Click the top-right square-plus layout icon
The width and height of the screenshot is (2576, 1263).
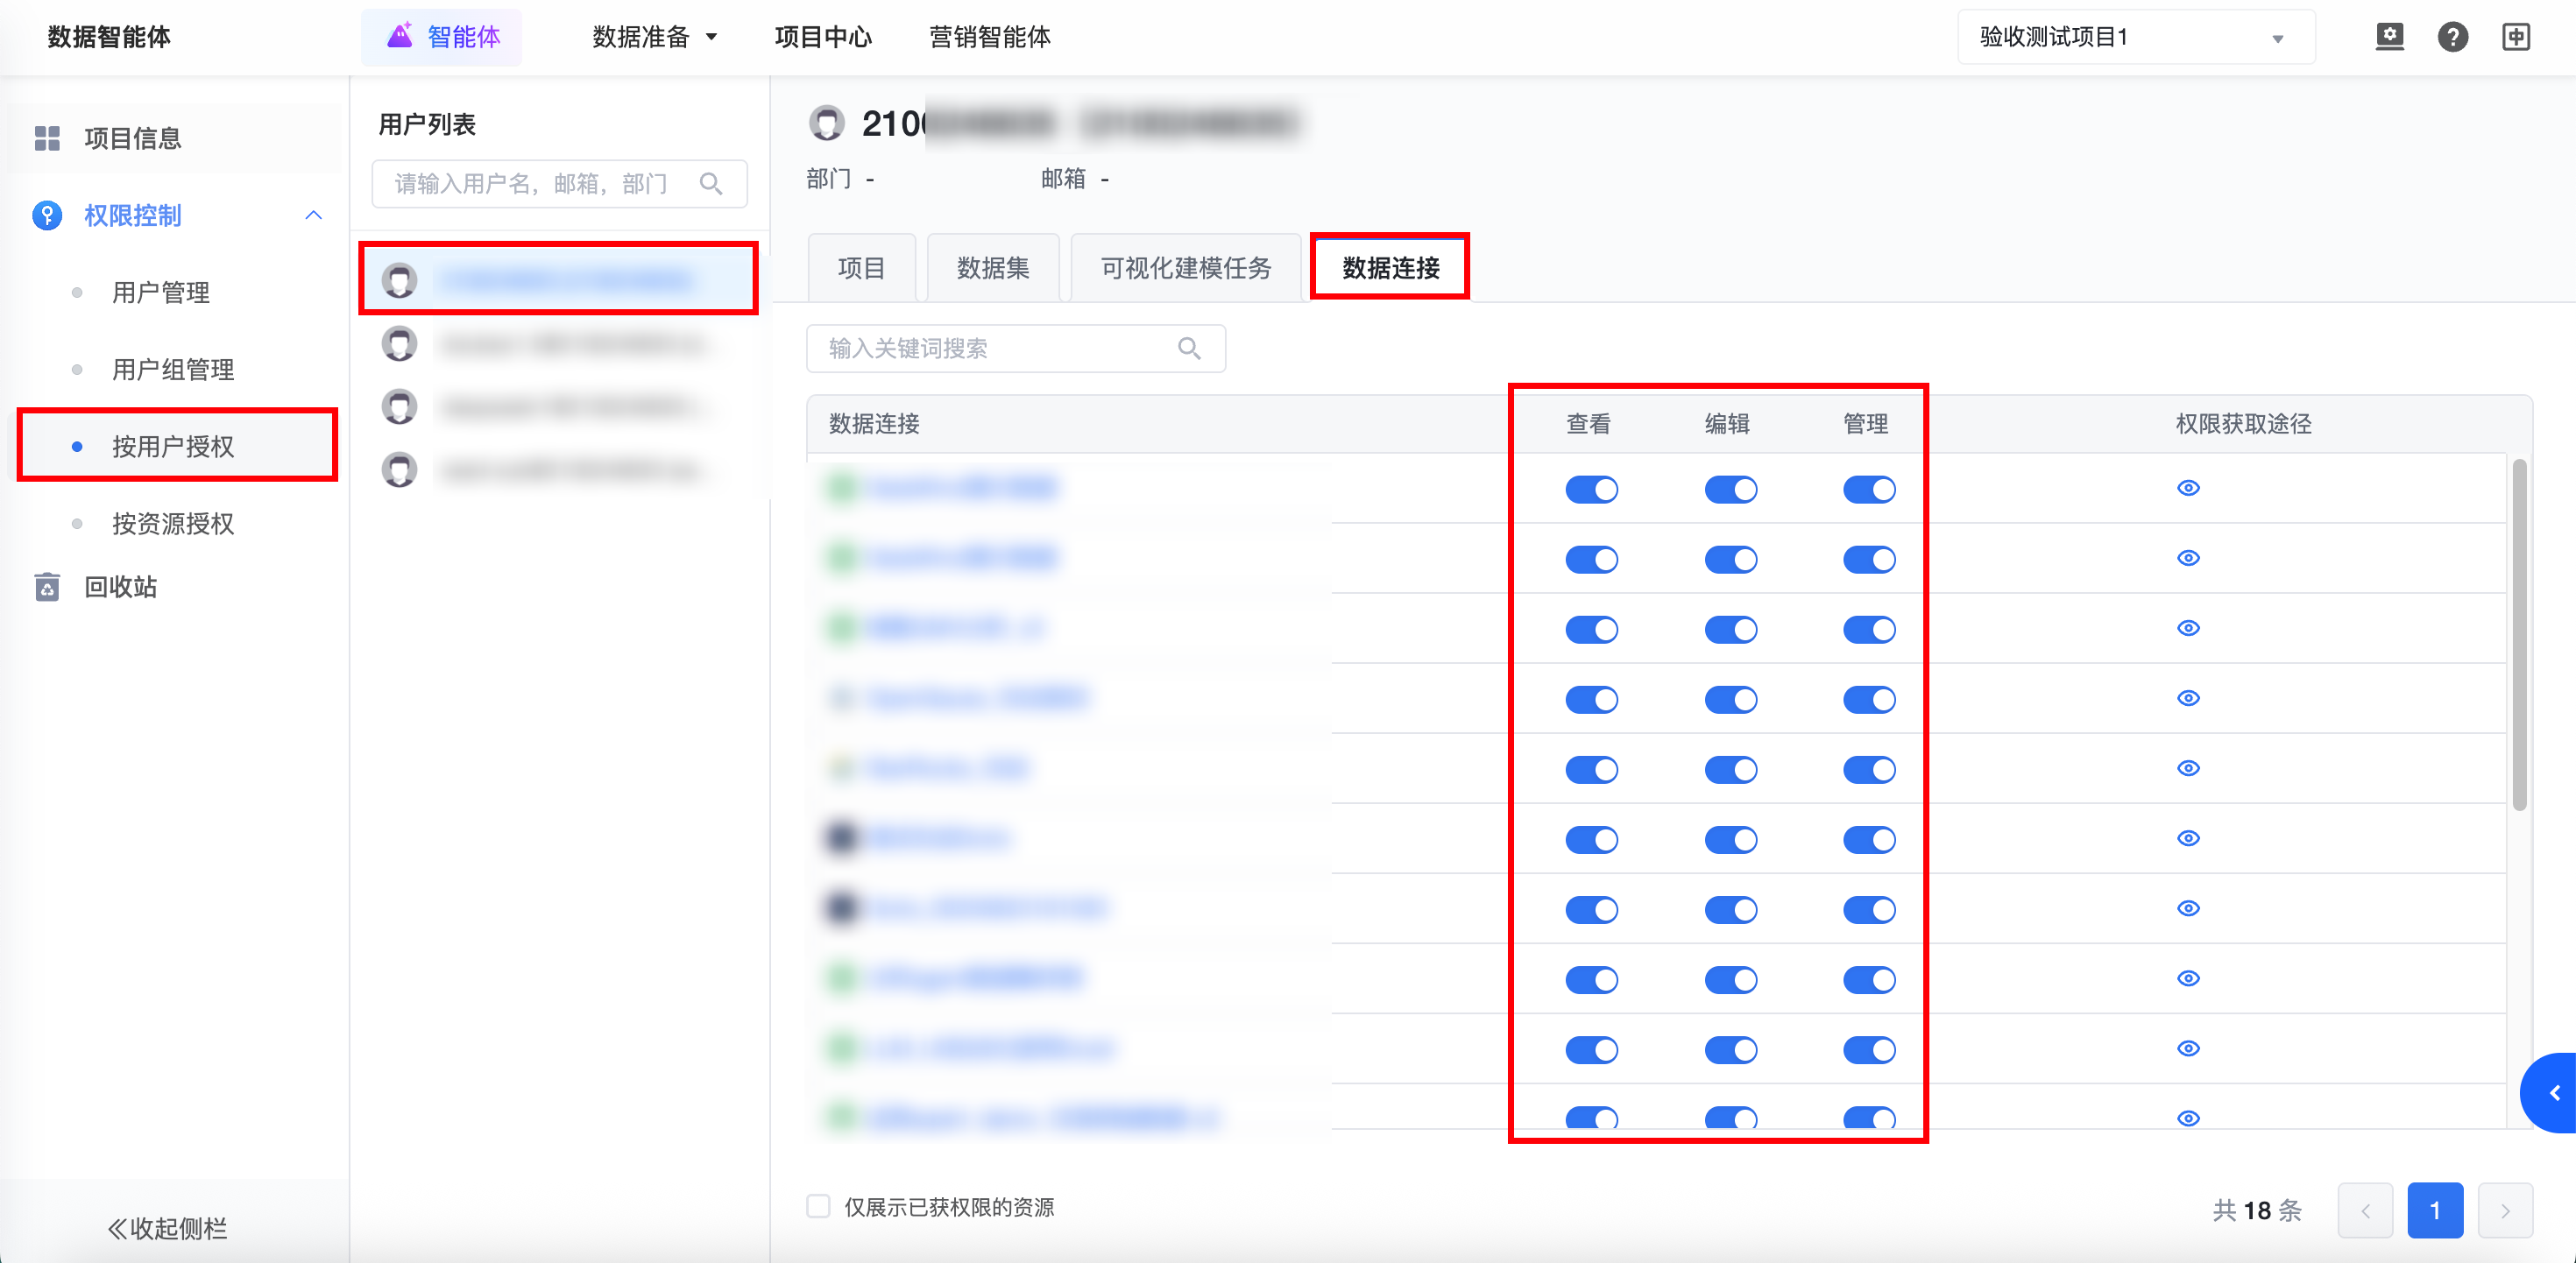(x=2516, y=37)
